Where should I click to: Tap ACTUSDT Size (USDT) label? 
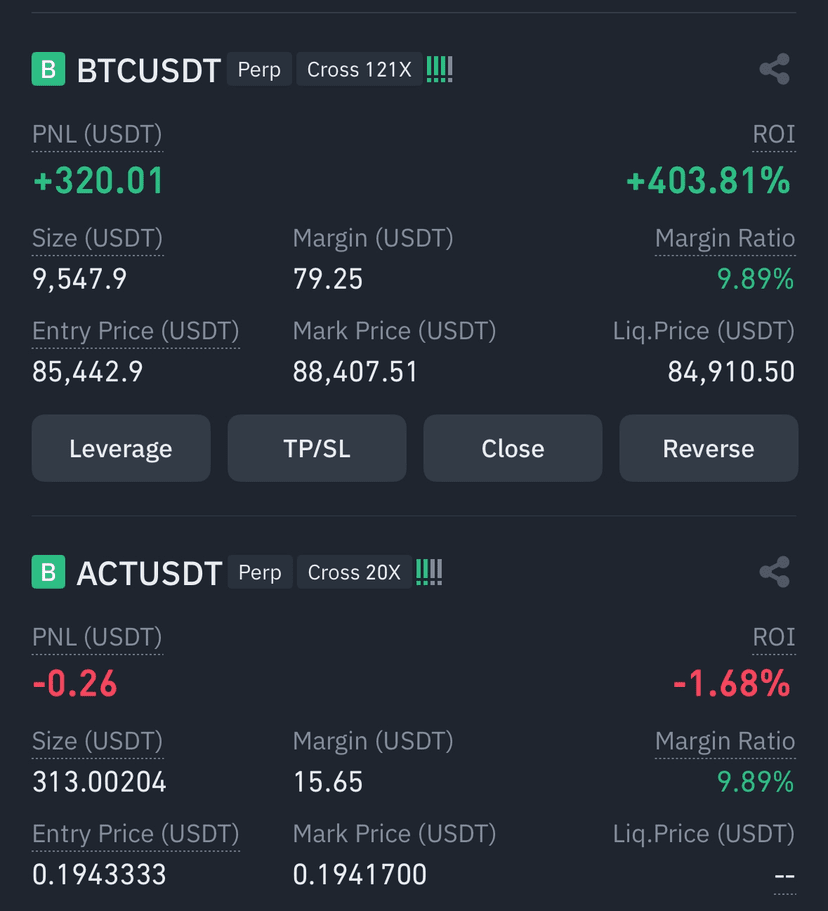pyautogui.click(x=97, y=742)
